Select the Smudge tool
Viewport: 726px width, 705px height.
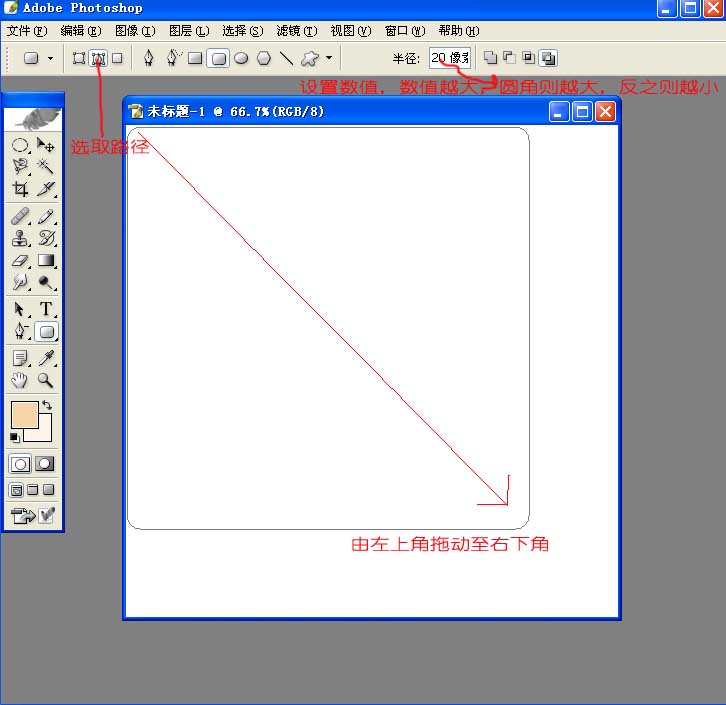20,282
